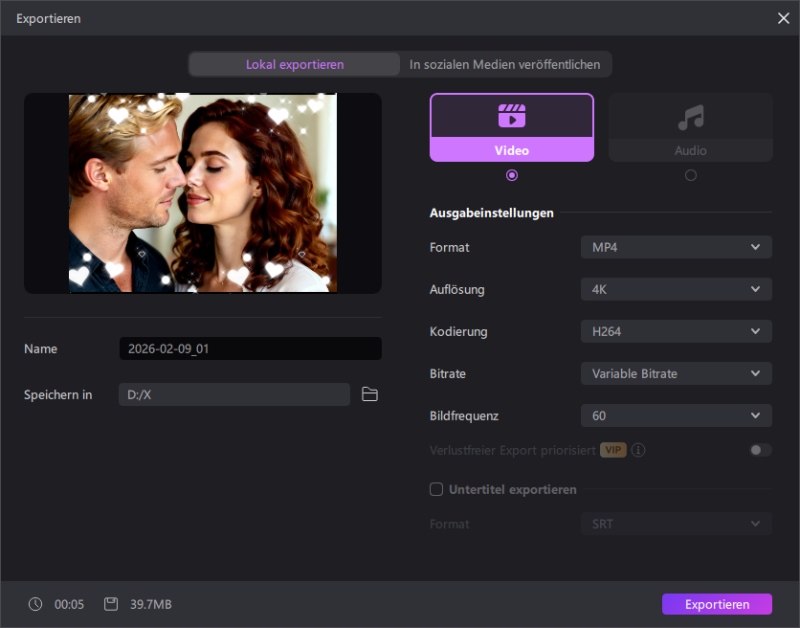Switch to In sozialen Medien veröffentlichen tab
Screen dimensions: 800x628
505,64
